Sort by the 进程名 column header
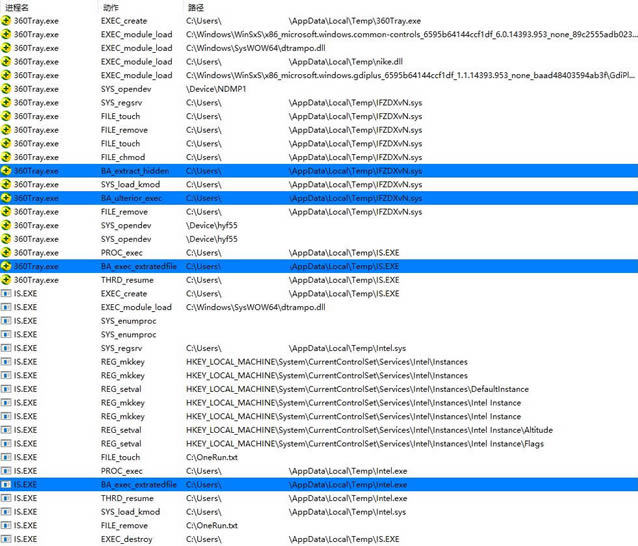 tap(18, 7)
